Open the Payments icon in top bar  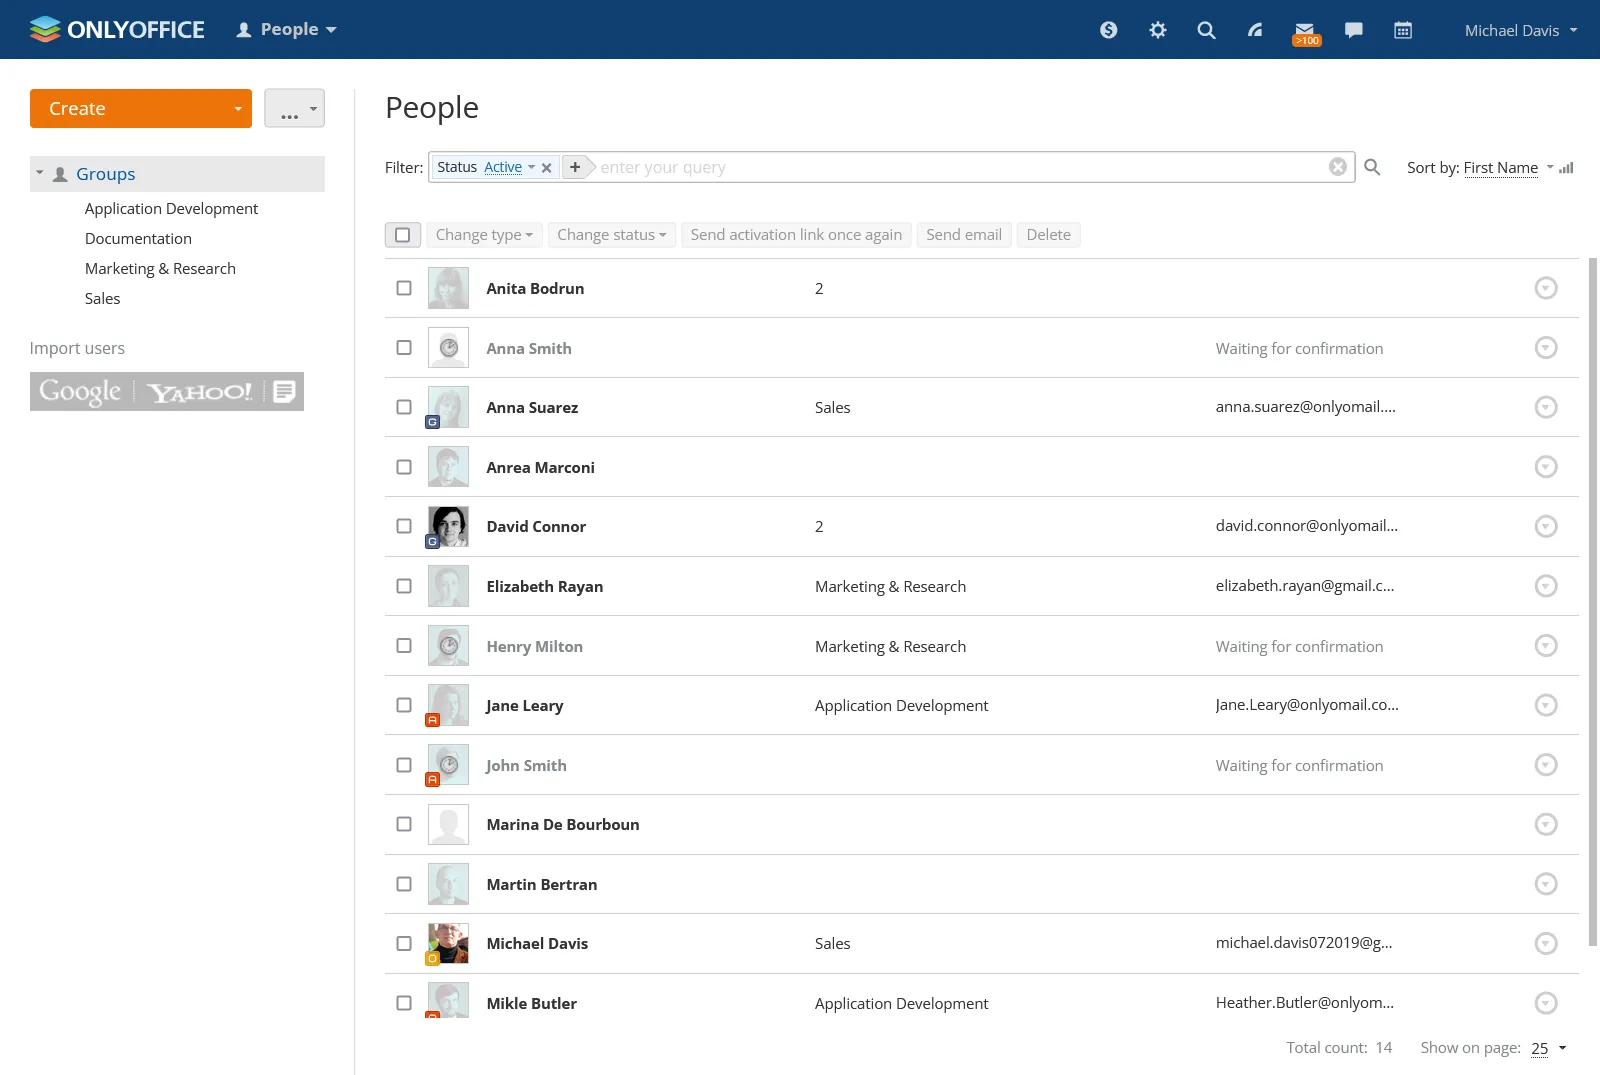pos(1108,30)
